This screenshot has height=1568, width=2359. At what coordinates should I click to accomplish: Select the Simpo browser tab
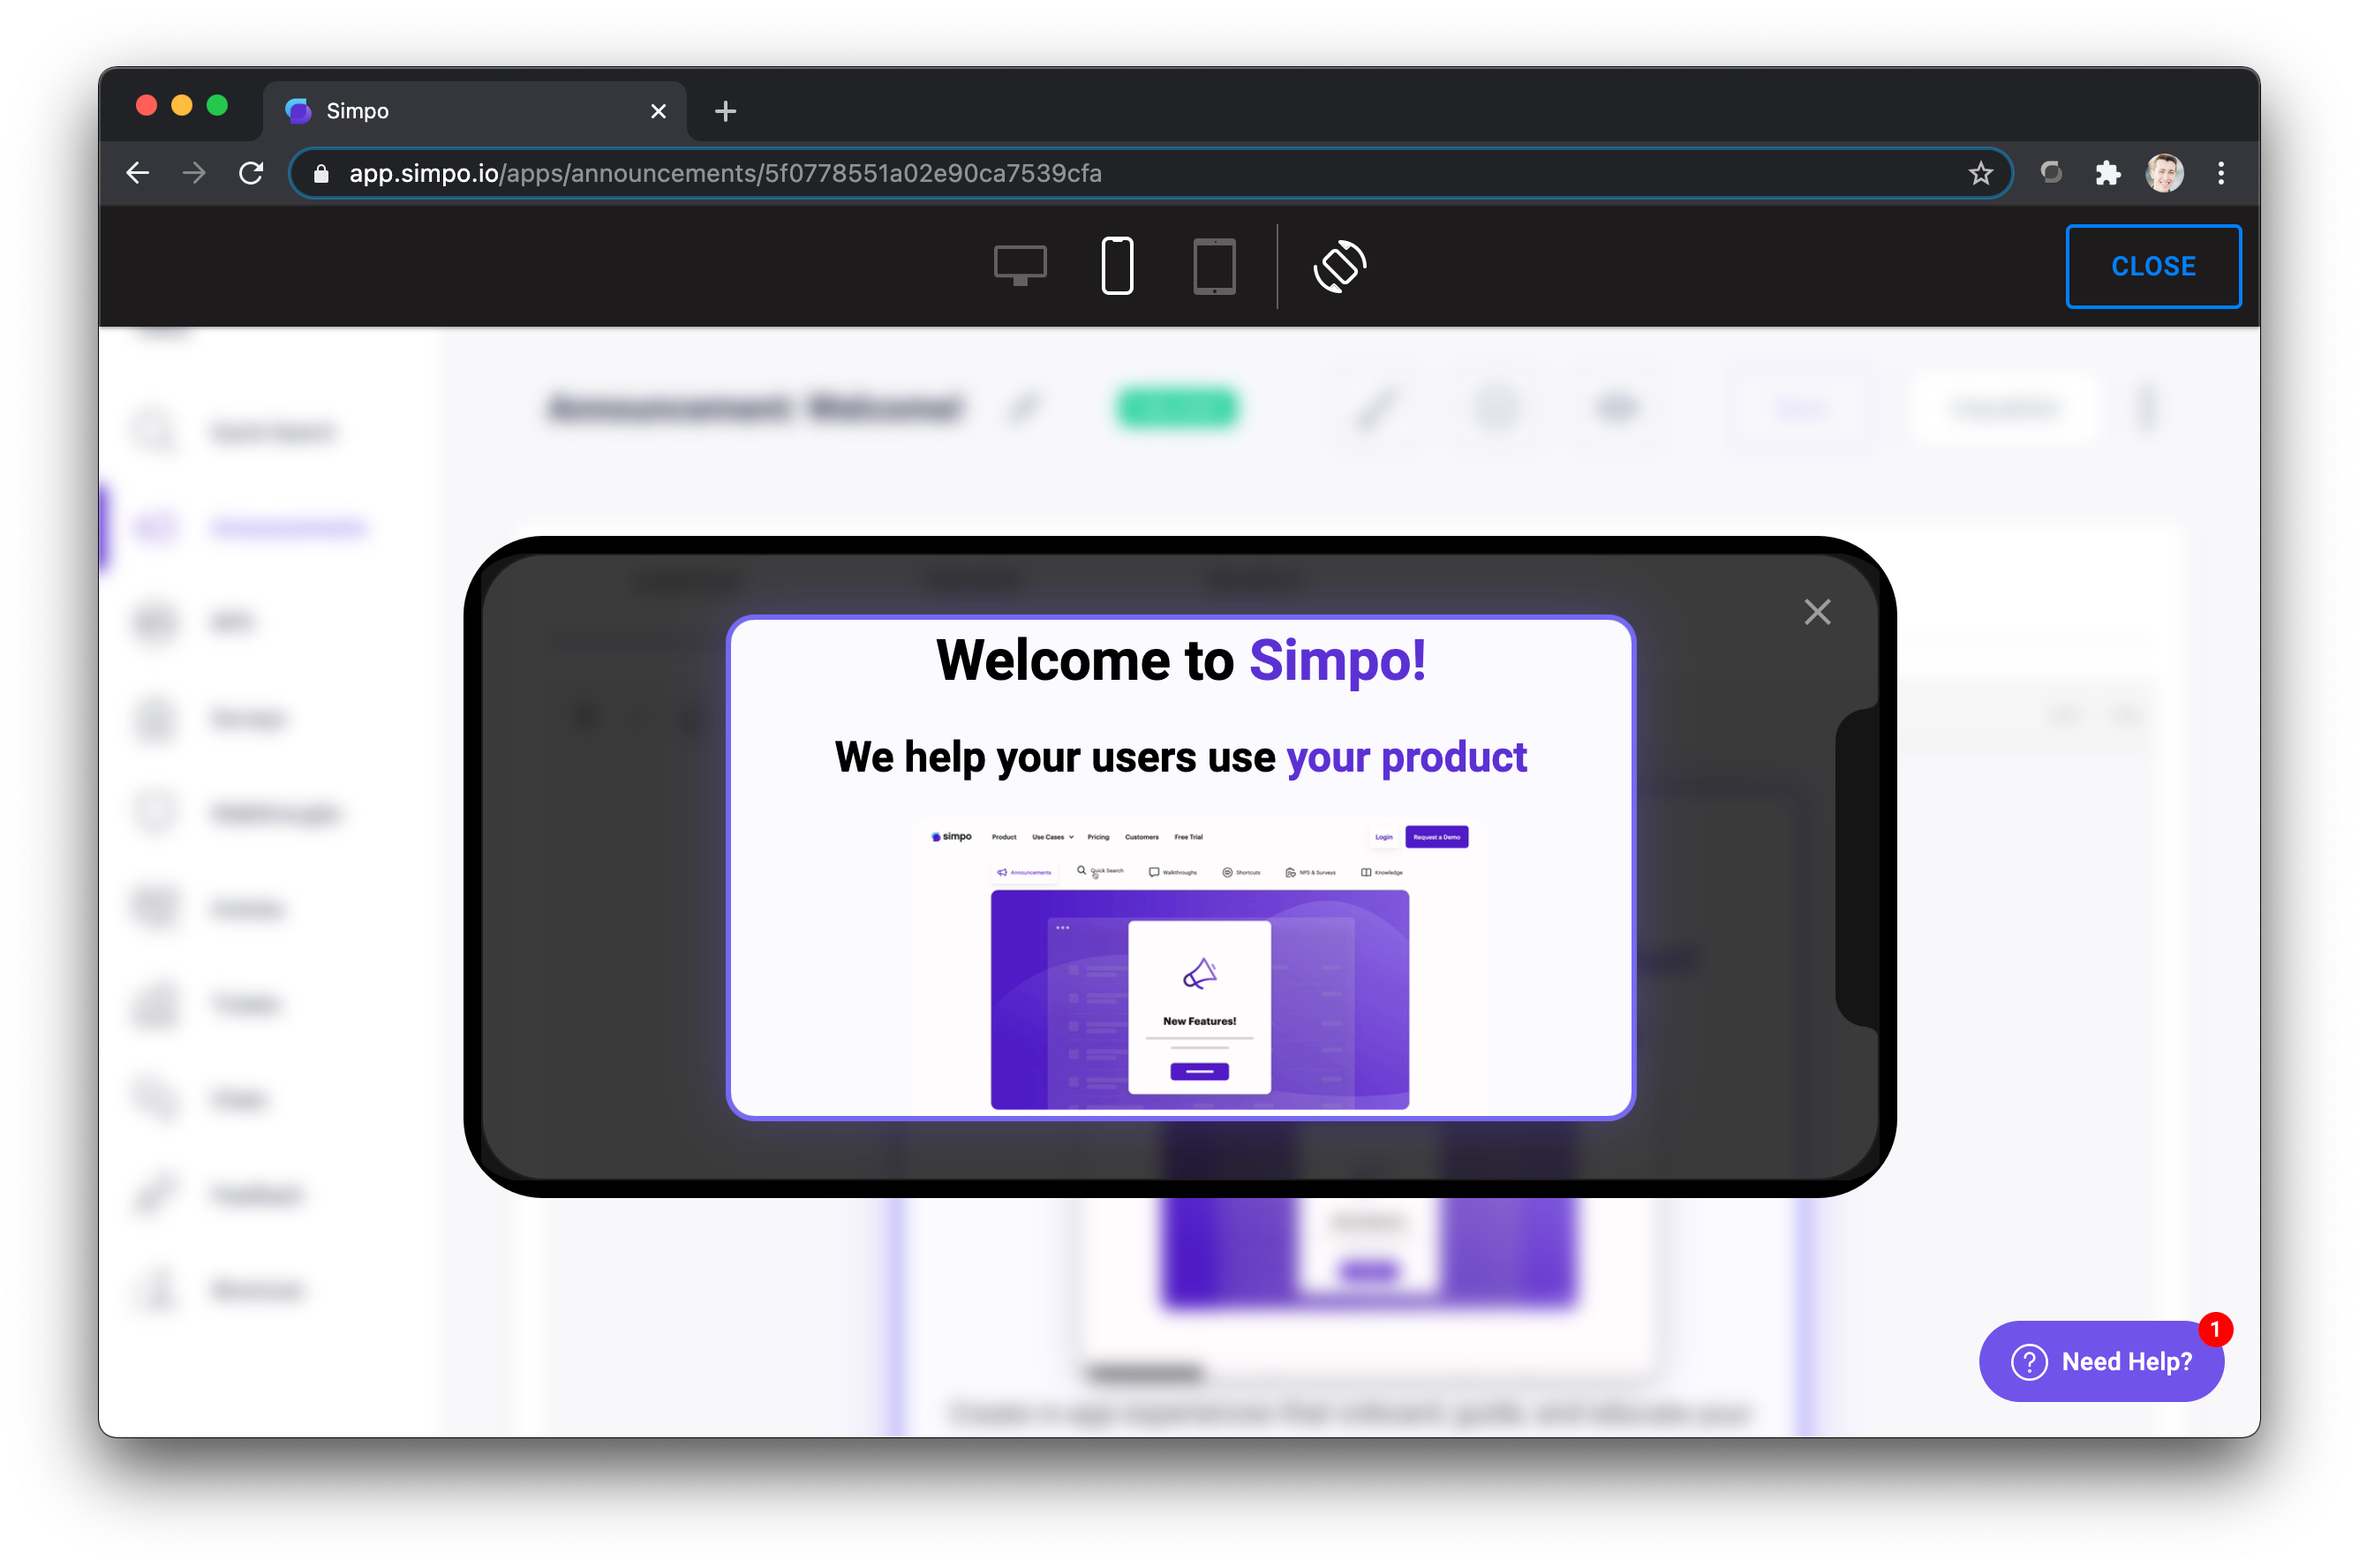(x=474, y=111)
